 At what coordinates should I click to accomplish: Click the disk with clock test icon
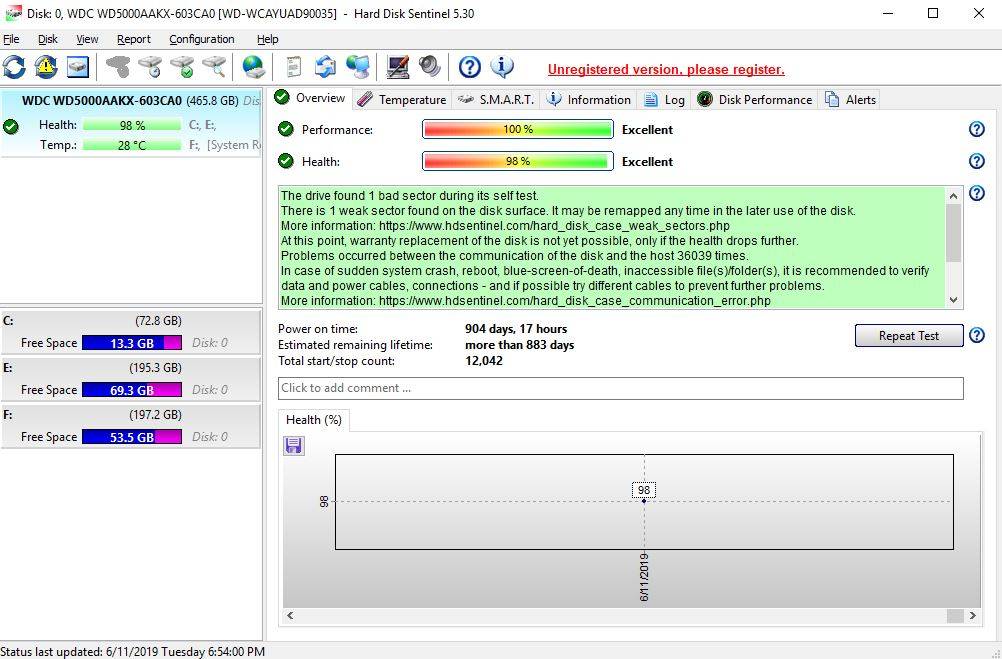151,66
